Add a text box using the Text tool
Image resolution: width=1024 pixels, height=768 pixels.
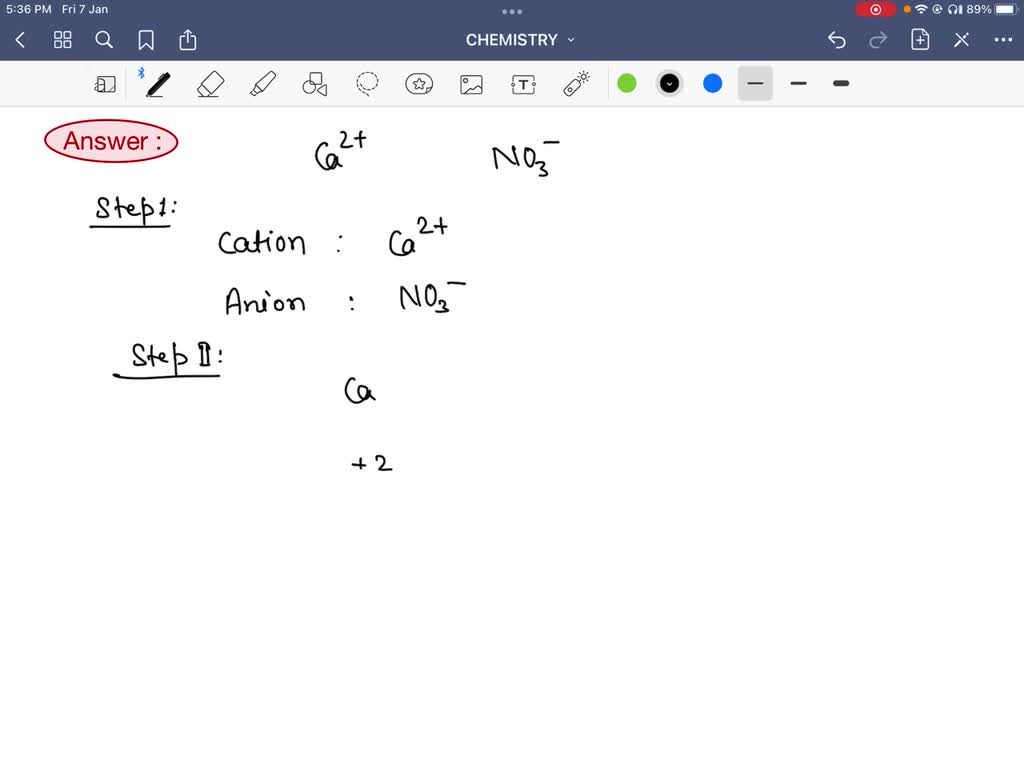pyautogui.click(x=523, y=84)
